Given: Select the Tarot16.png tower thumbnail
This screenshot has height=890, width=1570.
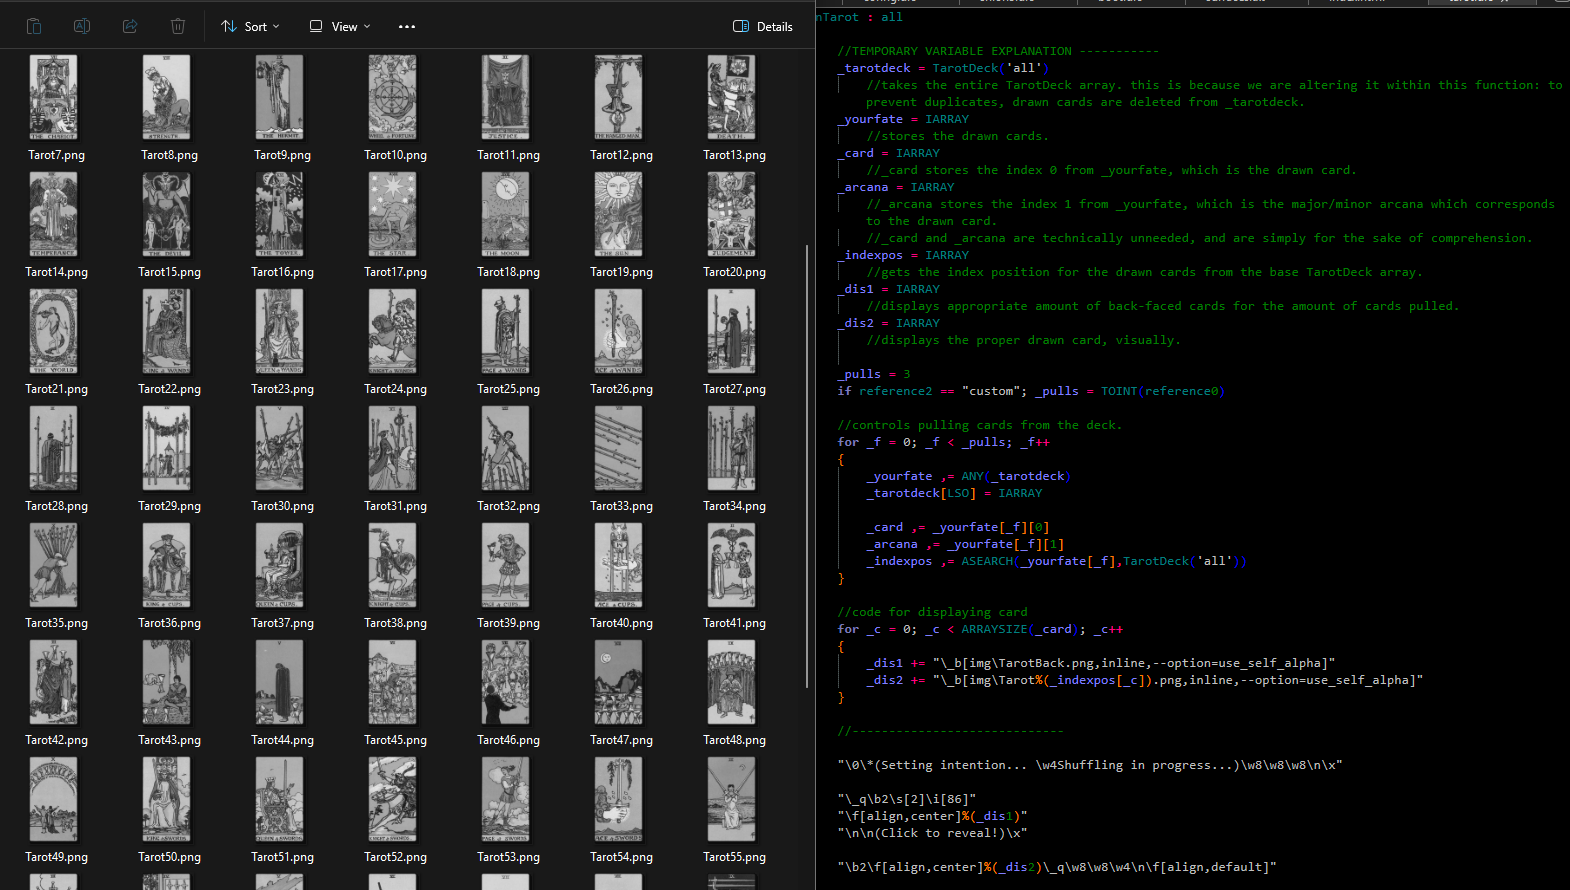Looking at the screenshot, I should pyautogui.click(x=280, y=214).
